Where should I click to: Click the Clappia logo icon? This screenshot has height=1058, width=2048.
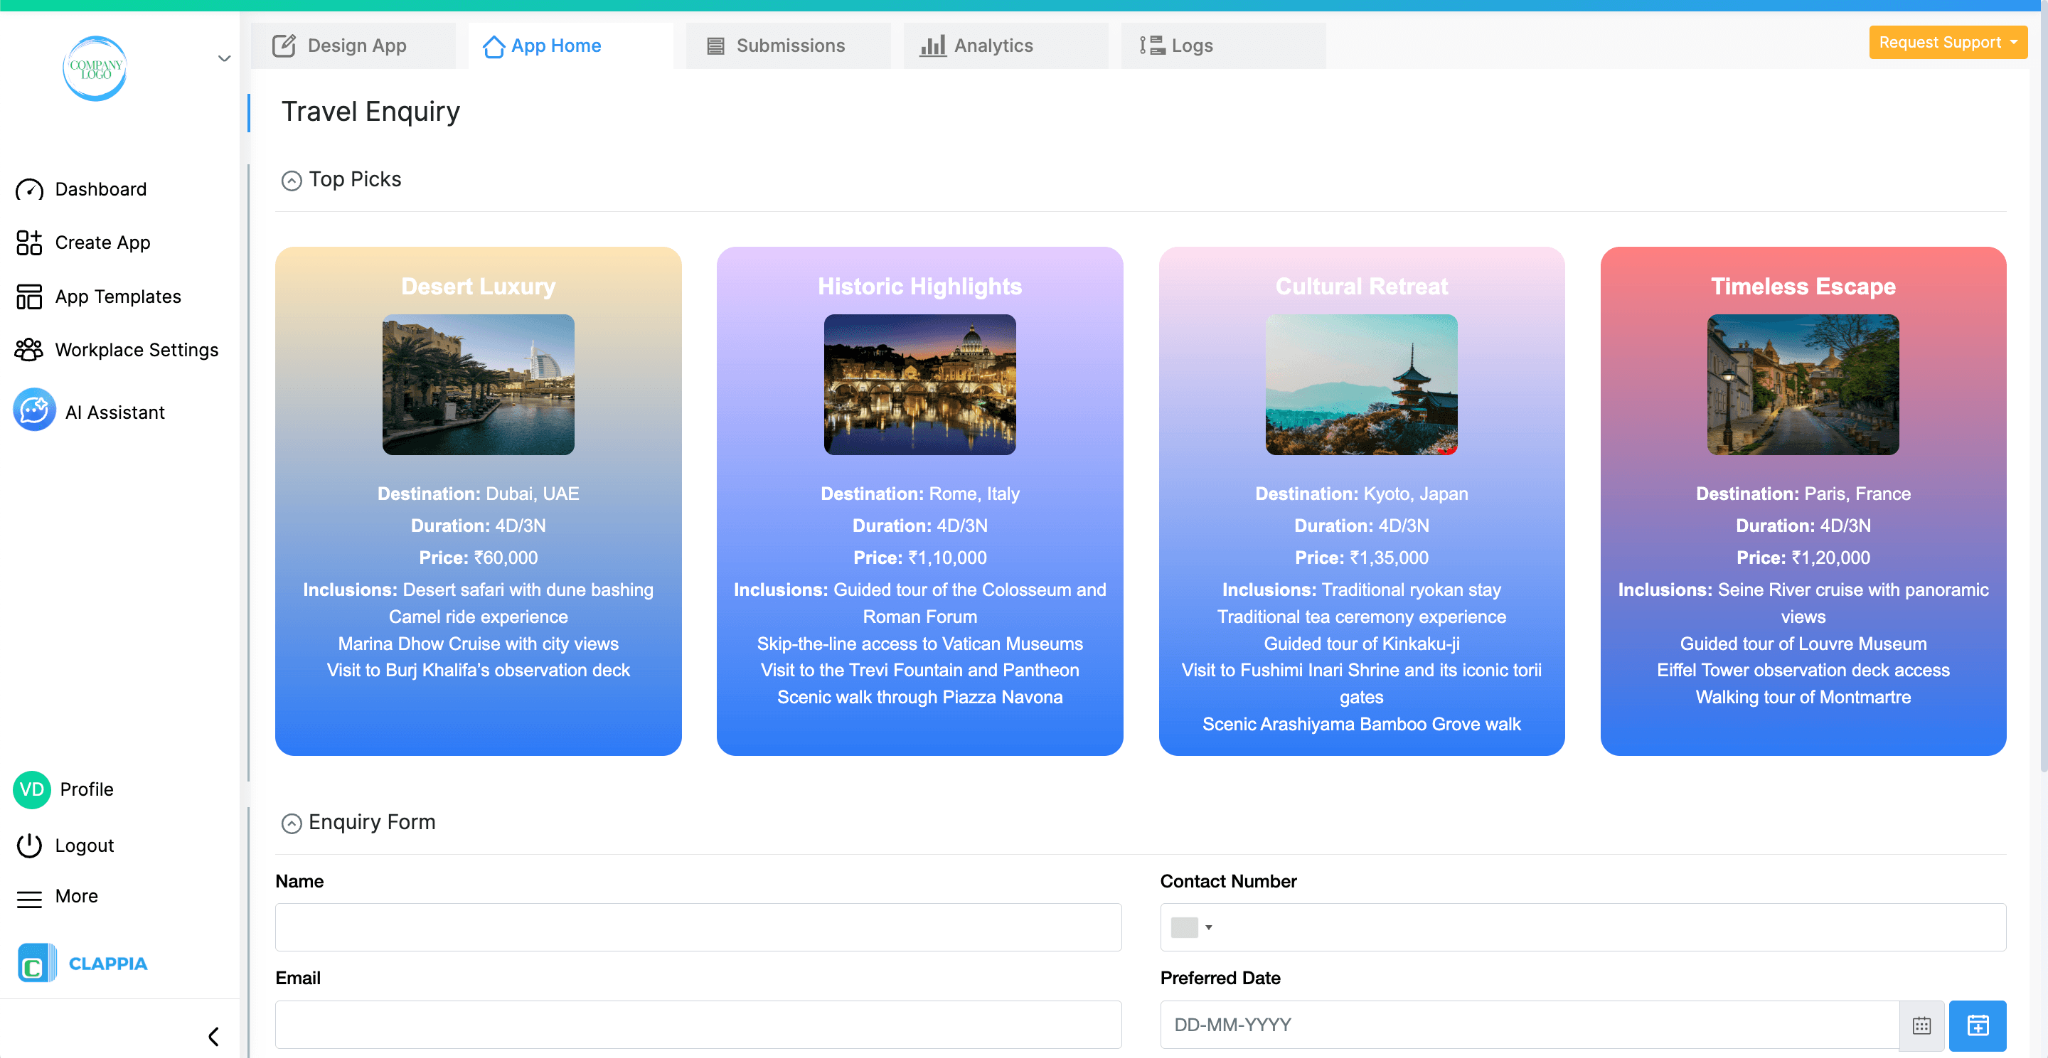pos(36,963)
